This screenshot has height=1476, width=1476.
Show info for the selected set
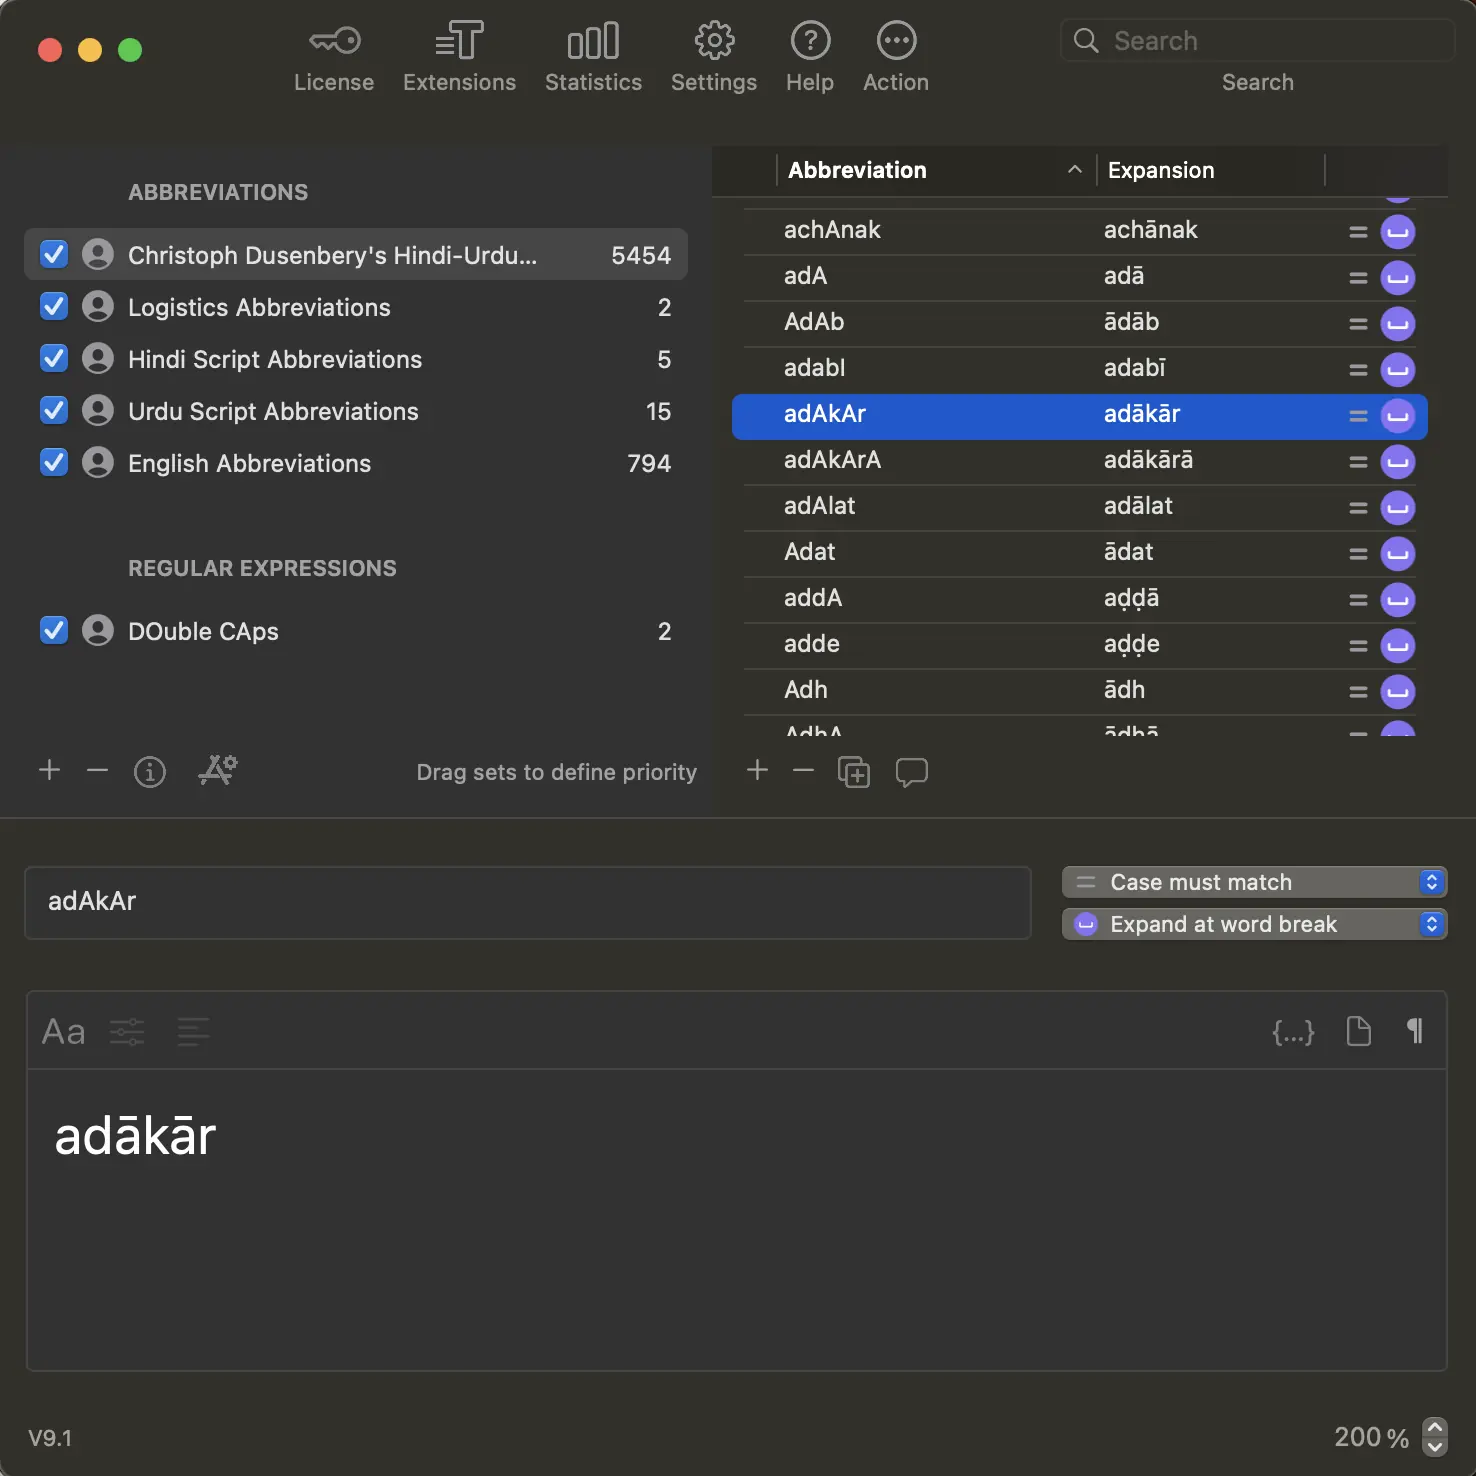pyautogui.click(x=150, y=771)
